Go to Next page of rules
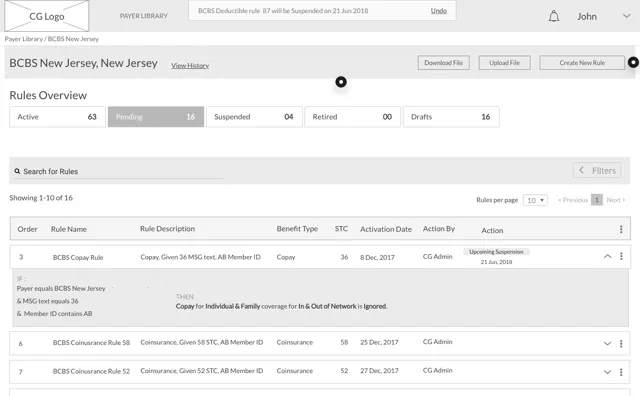This screenshot has width=640, height=396. pyautogui.click(x=616, y=200)
